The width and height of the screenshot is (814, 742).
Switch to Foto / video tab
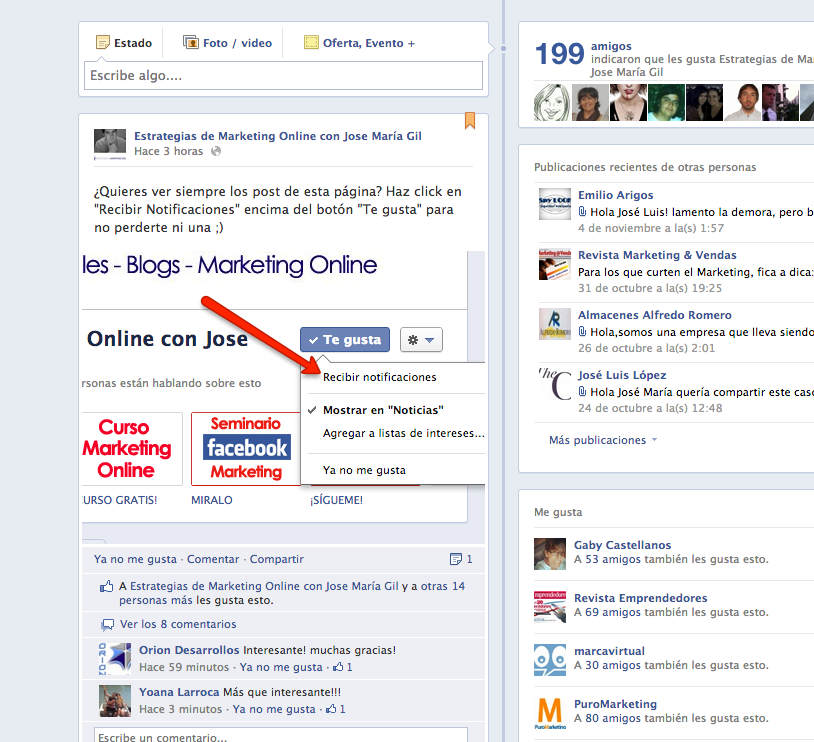[227, 43]
